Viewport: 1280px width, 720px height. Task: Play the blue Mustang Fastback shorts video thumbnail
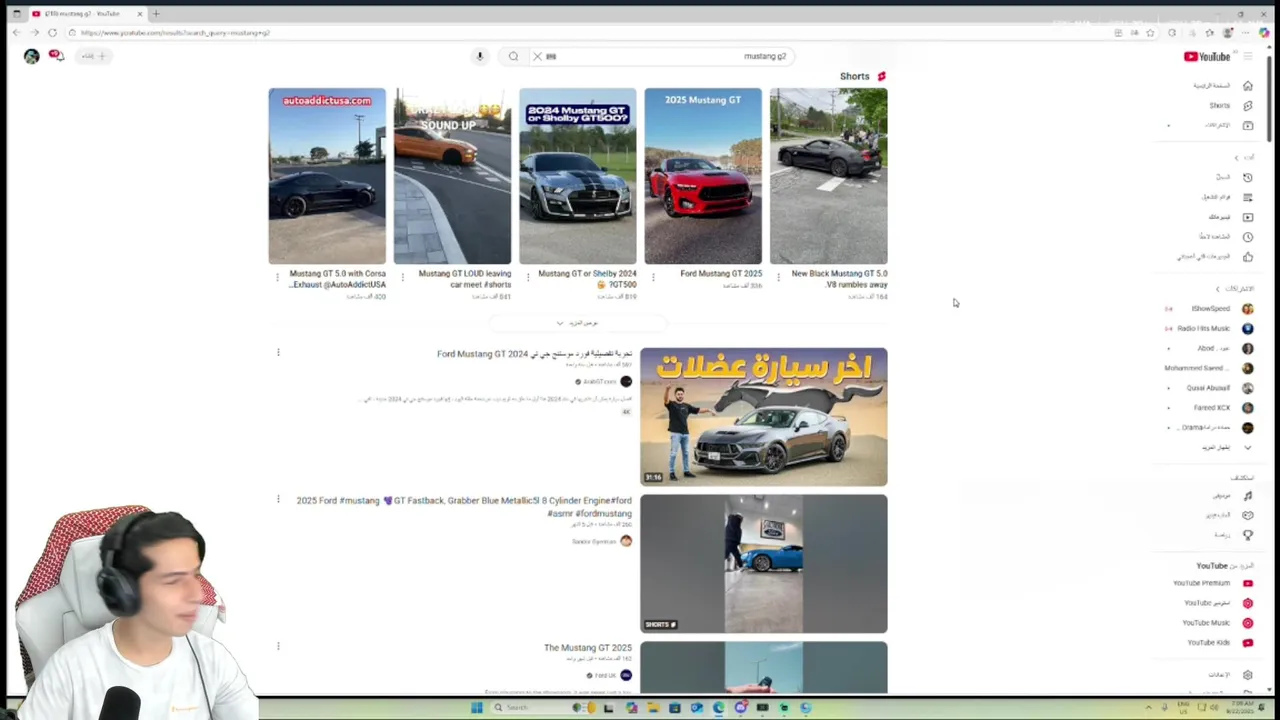coord(764,564)
